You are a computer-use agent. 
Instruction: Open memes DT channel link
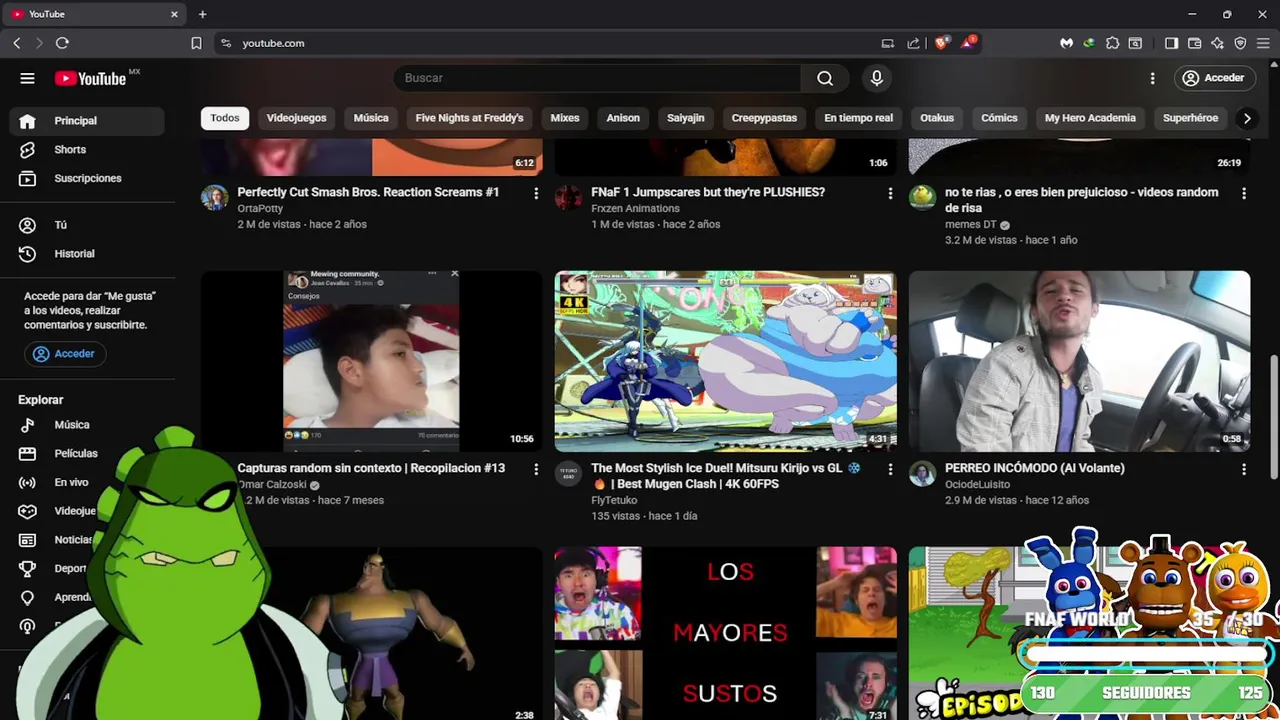971,224
